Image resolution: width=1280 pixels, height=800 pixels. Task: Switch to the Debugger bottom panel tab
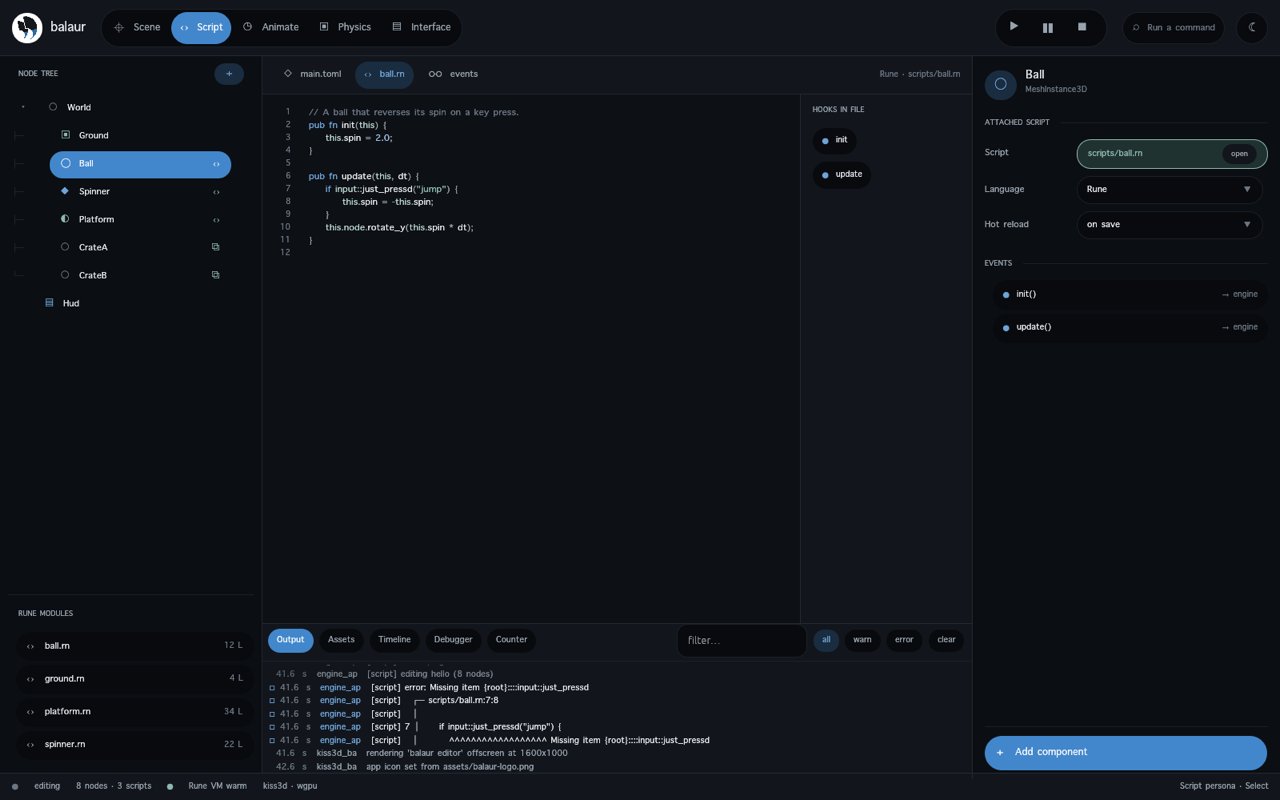click(x=453, y=640)
